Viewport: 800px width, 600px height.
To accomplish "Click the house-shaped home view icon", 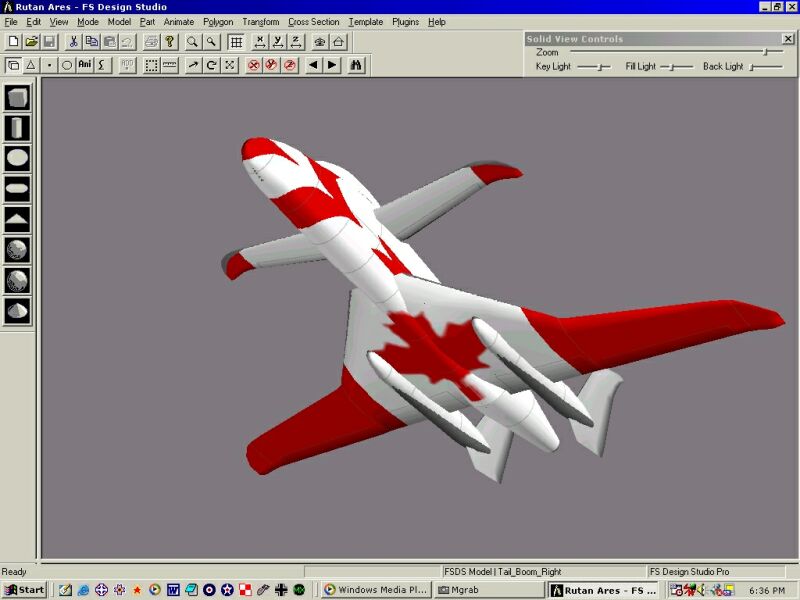I will (338, 41).
